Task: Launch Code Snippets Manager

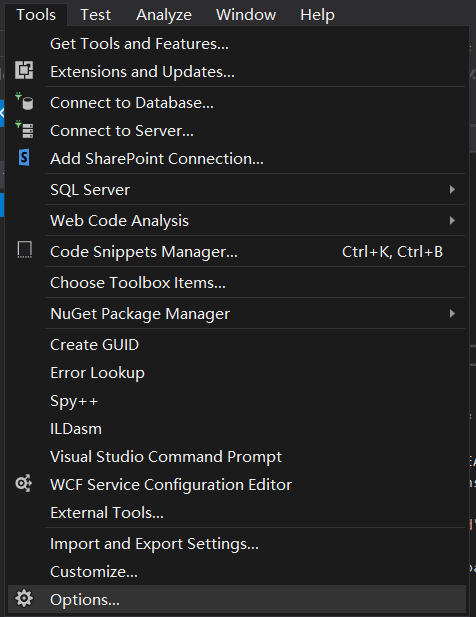Action: 237,251
